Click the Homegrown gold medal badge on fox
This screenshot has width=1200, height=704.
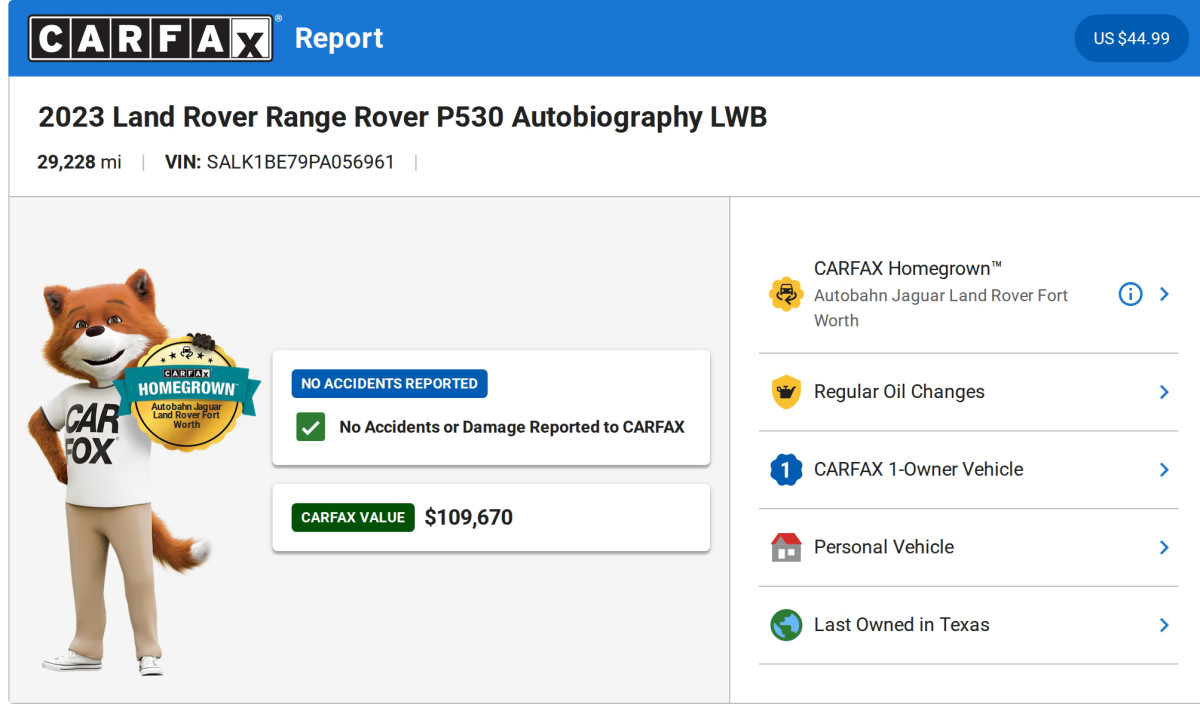tap(187, 393)
